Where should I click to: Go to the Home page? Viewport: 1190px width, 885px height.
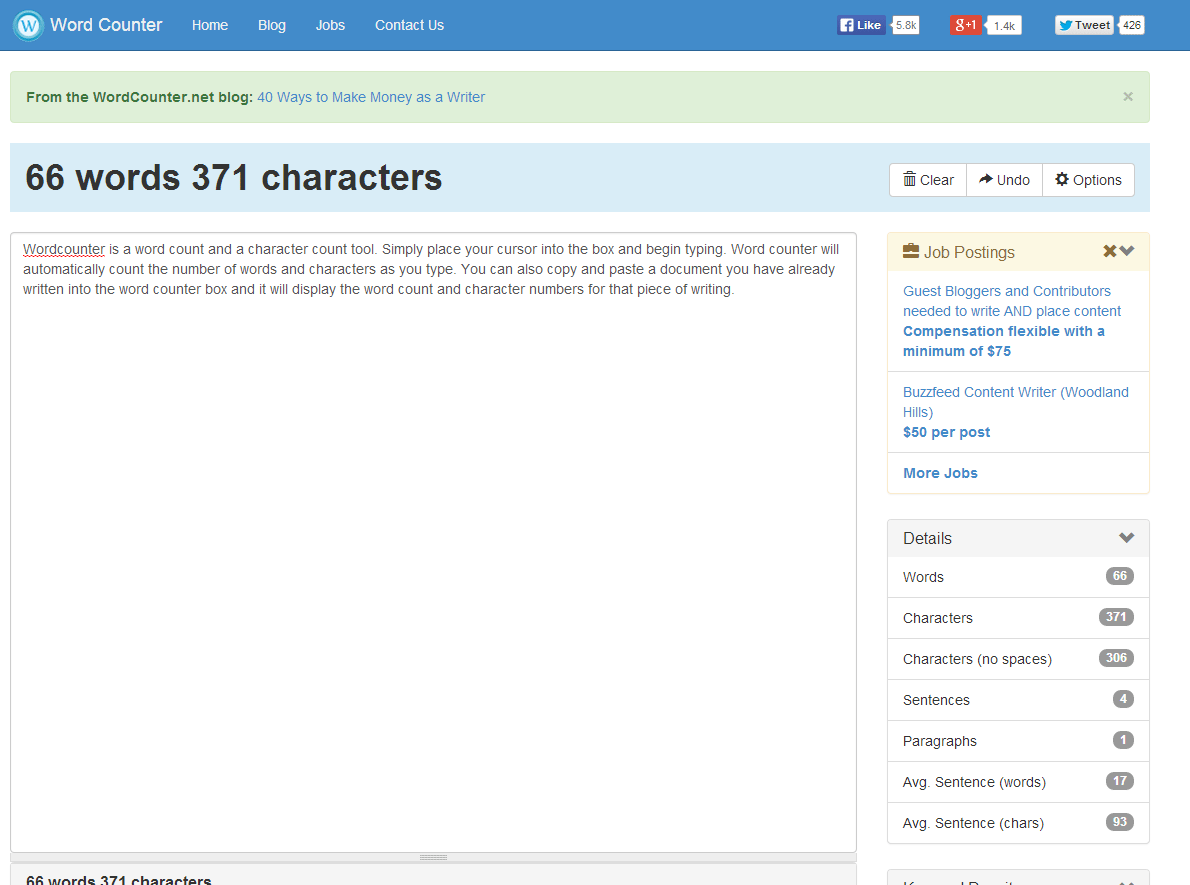click(x=209, y=25)
